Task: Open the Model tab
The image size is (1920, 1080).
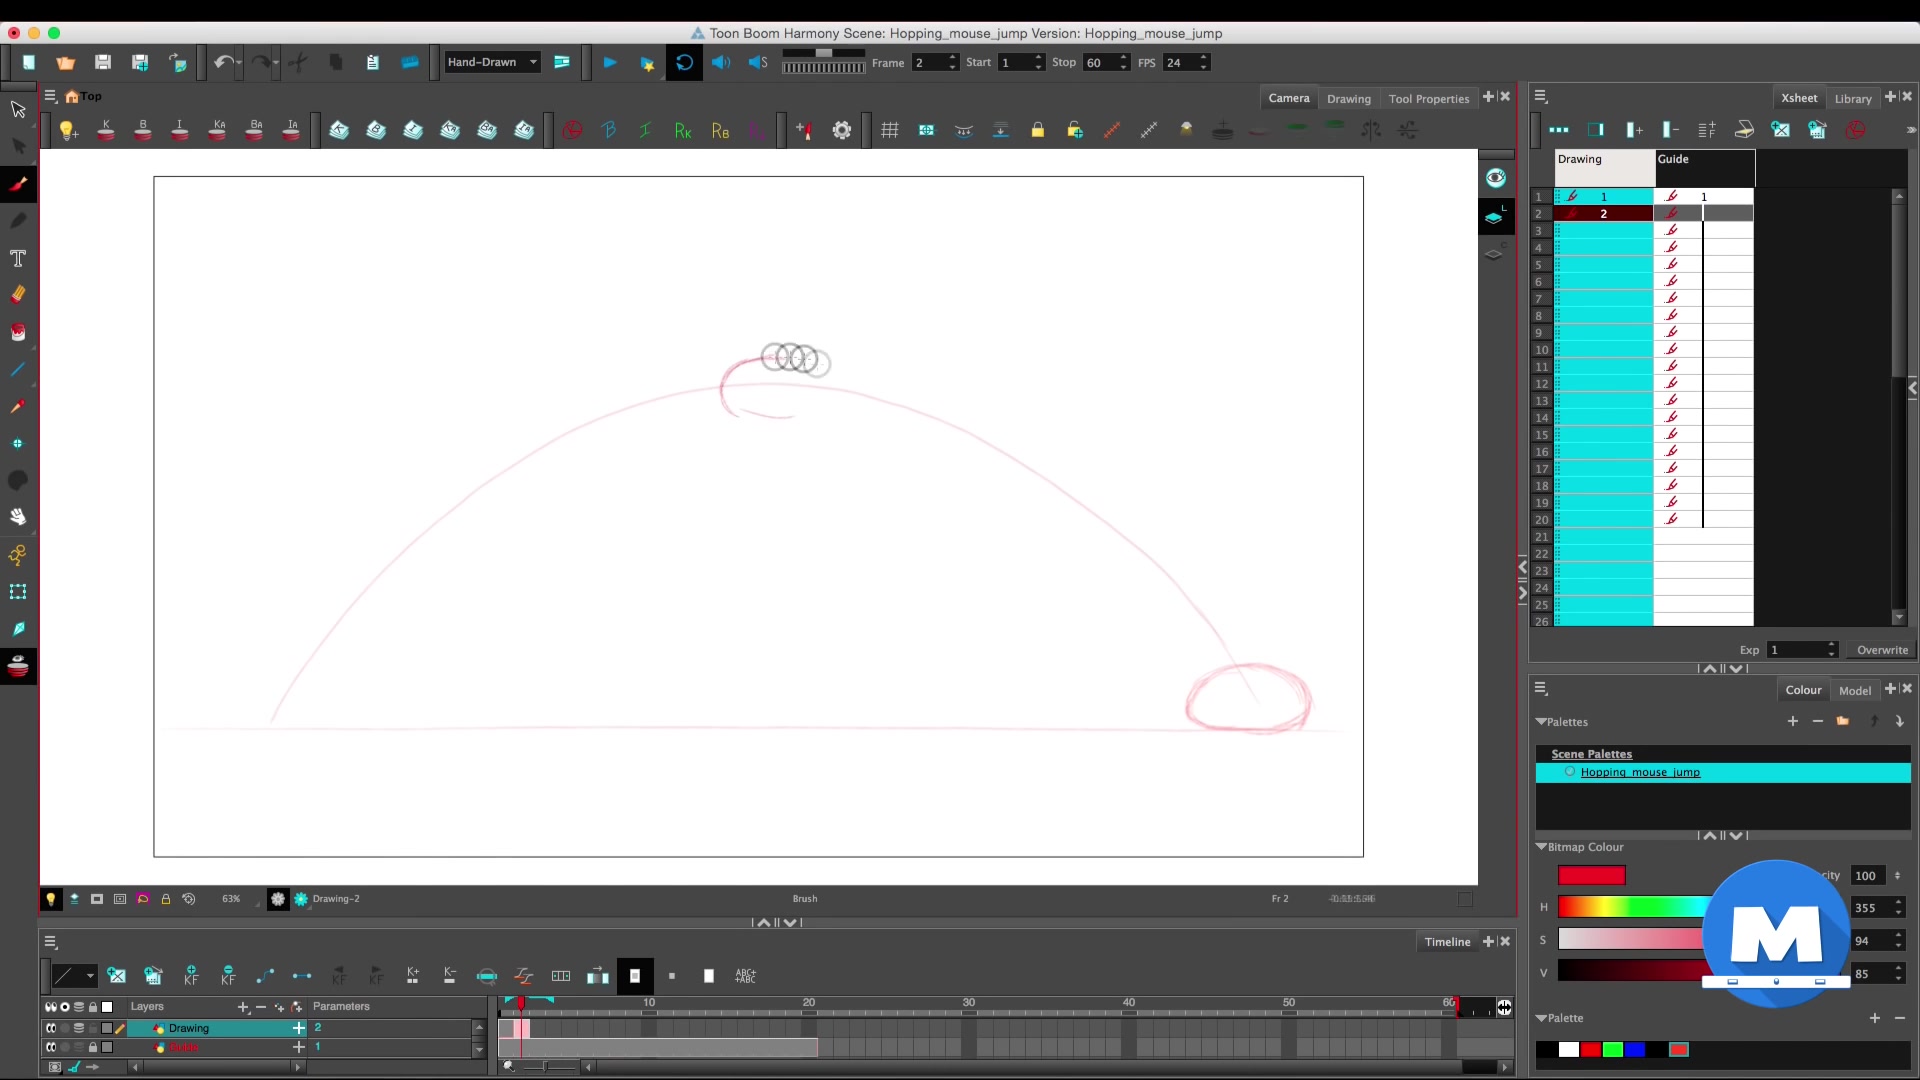Action: click(1855, 691)
